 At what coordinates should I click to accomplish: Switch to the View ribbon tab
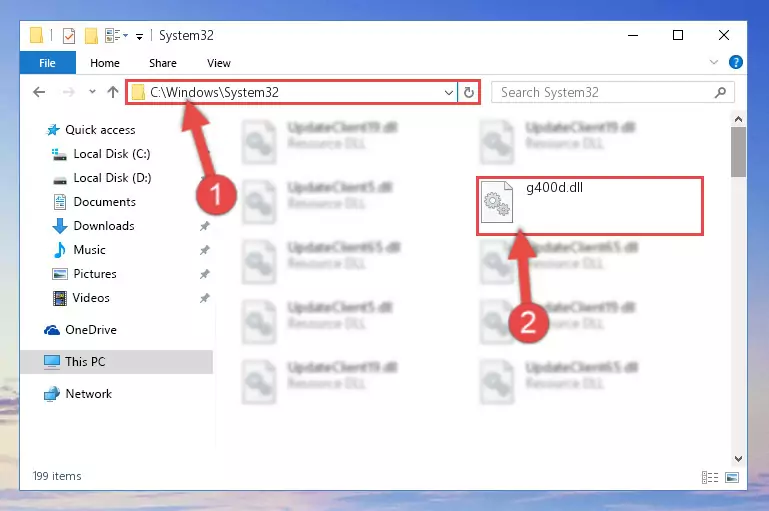tap(219, 63)
